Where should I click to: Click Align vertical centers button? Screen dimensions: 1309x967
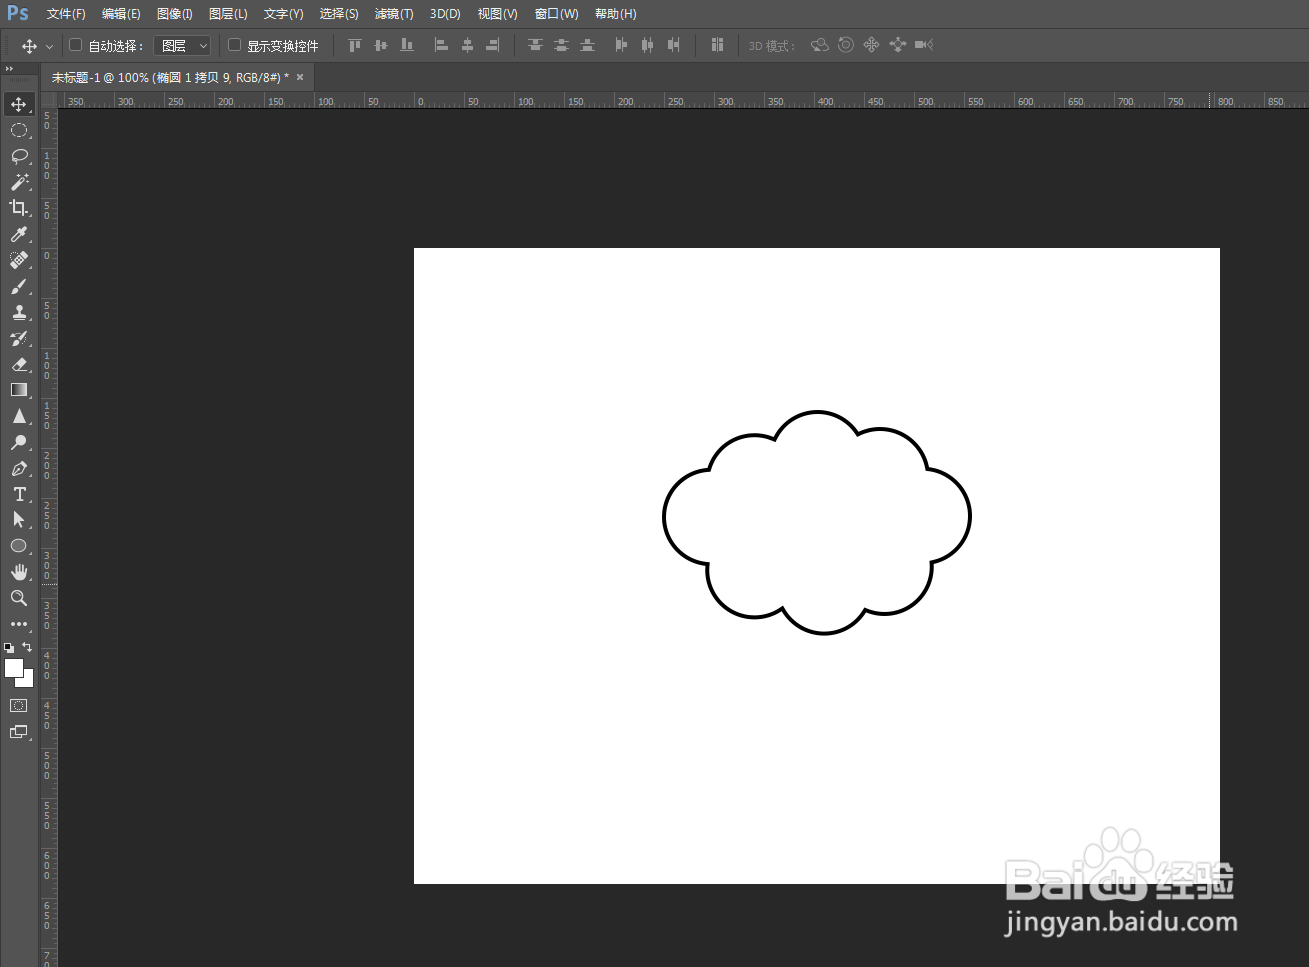click(x=380, y=45)
